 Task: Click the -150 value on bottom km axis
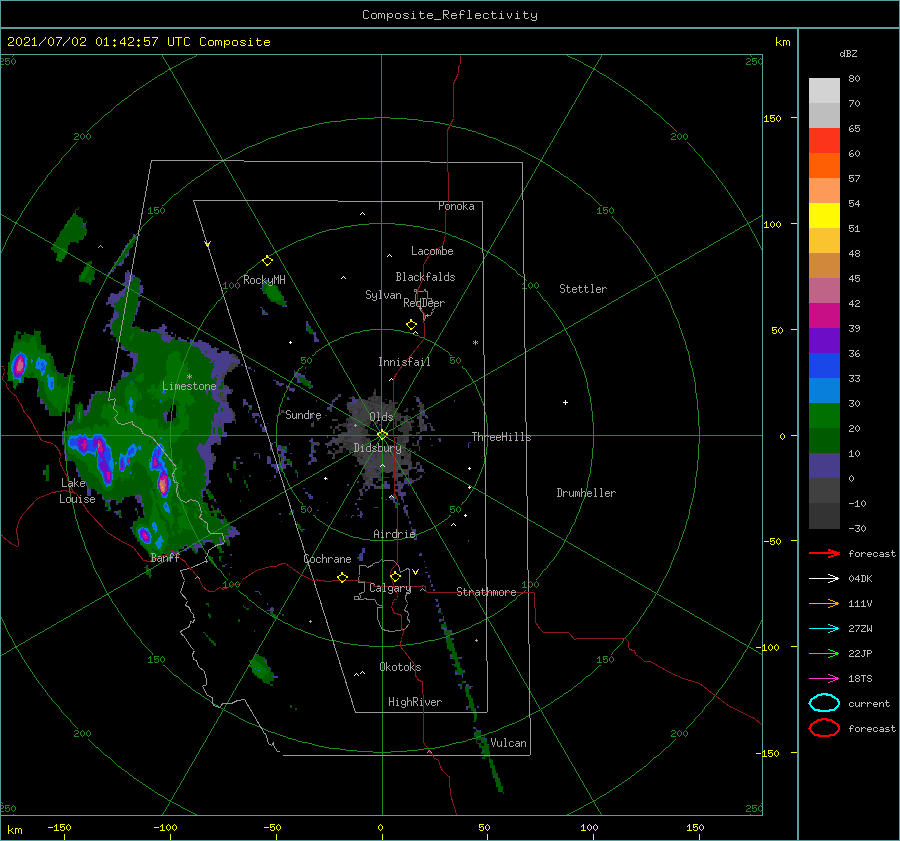click(x=59, y=827)
